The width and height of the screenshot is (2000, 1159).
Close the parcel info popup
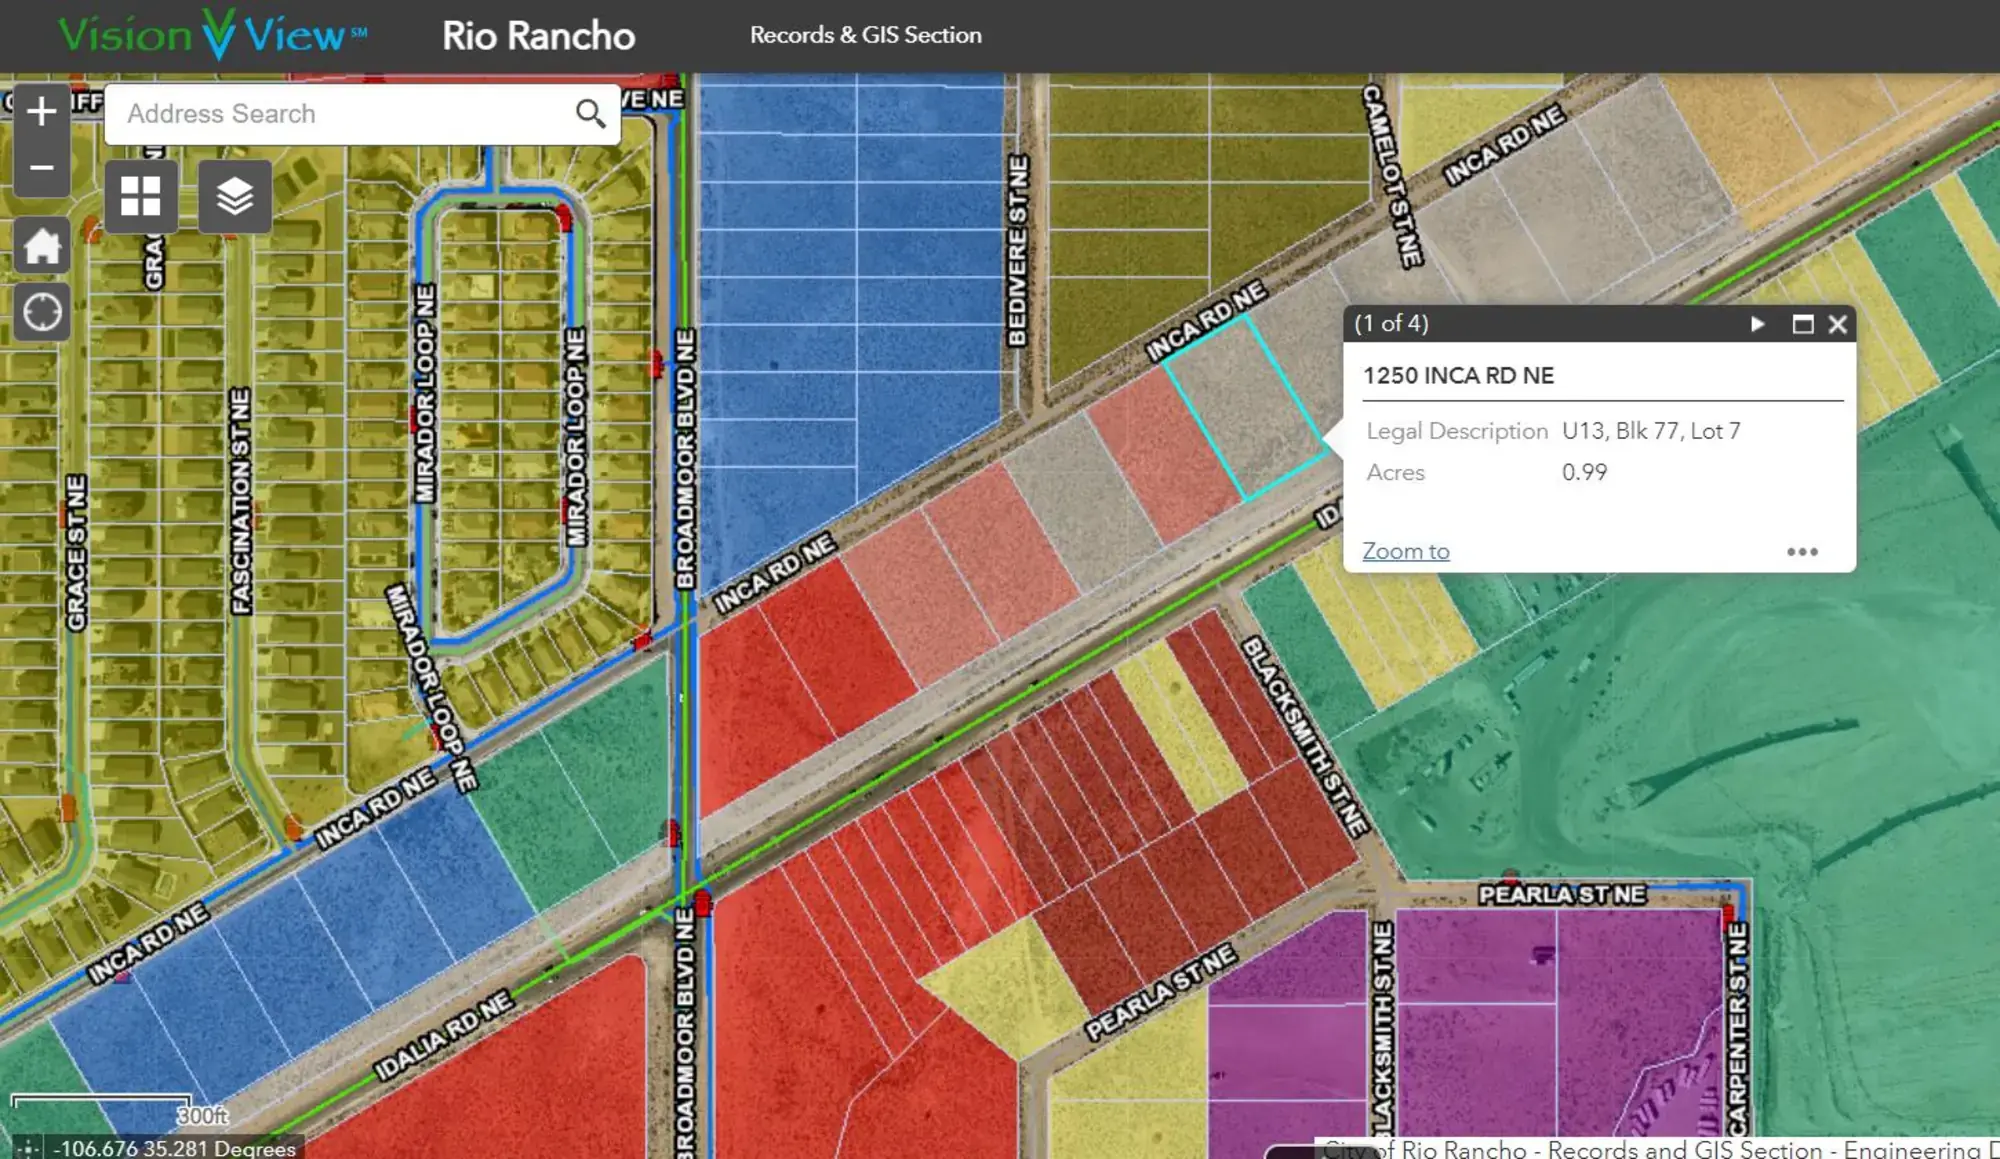[x=1837, y=324]
